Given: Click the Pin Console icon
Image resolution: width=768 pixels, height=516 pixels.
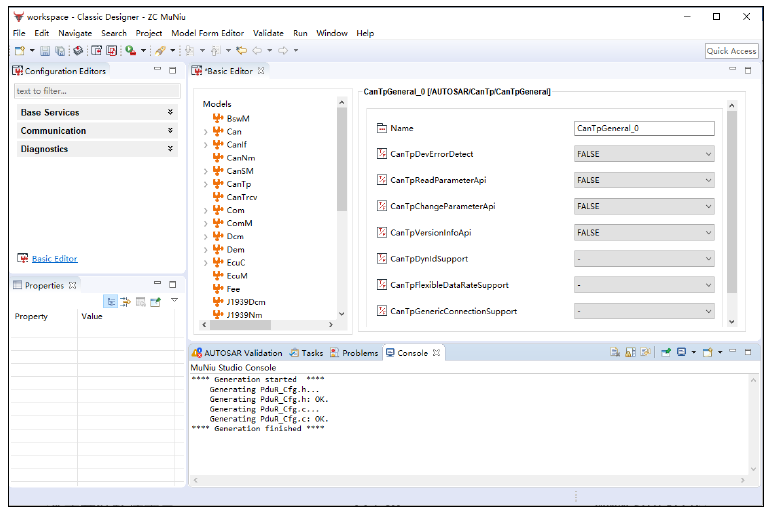Looking at the screenshot, I should click(666, 352).
